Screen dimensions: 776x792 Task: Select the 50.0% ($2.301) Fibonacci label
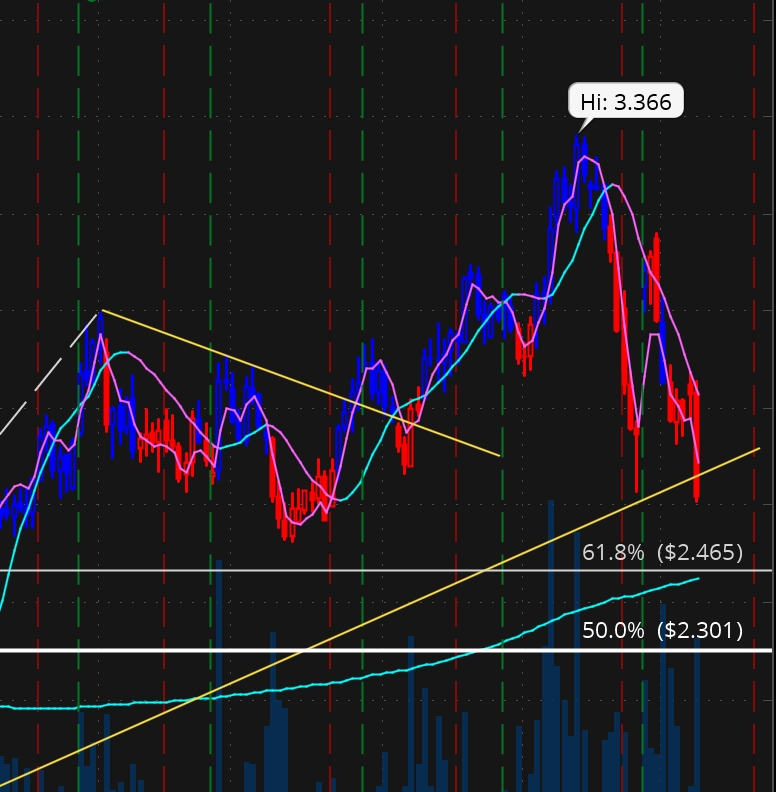point(662,631)
